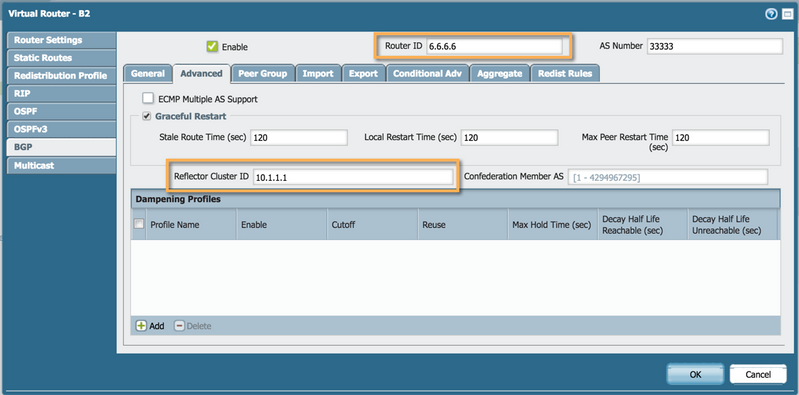This screenshot has width=799, height=395.
Task: Click the Confederation Member AS field
Action: 668,177
